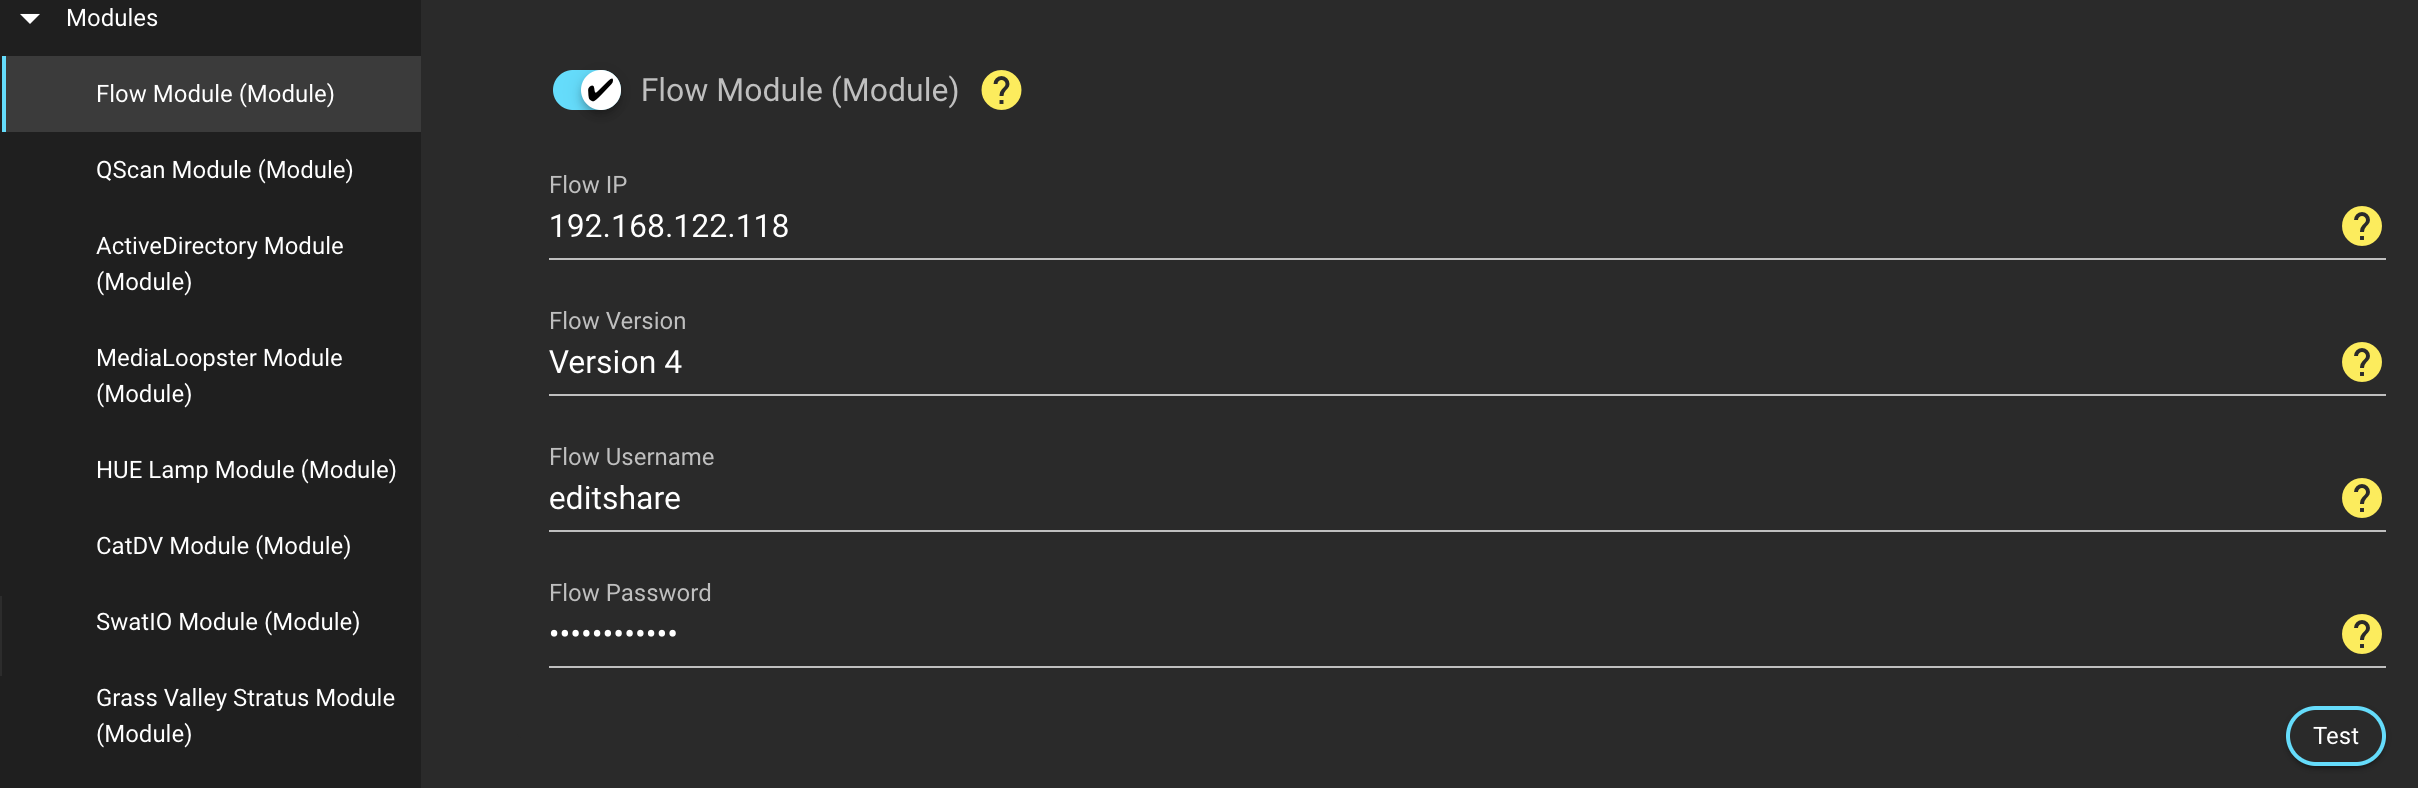The width and height of the screenshot is (2418, 788).
Task: Click help icon beside Flow Module title
Action: pyautogui.click(x=1001, y=90)
